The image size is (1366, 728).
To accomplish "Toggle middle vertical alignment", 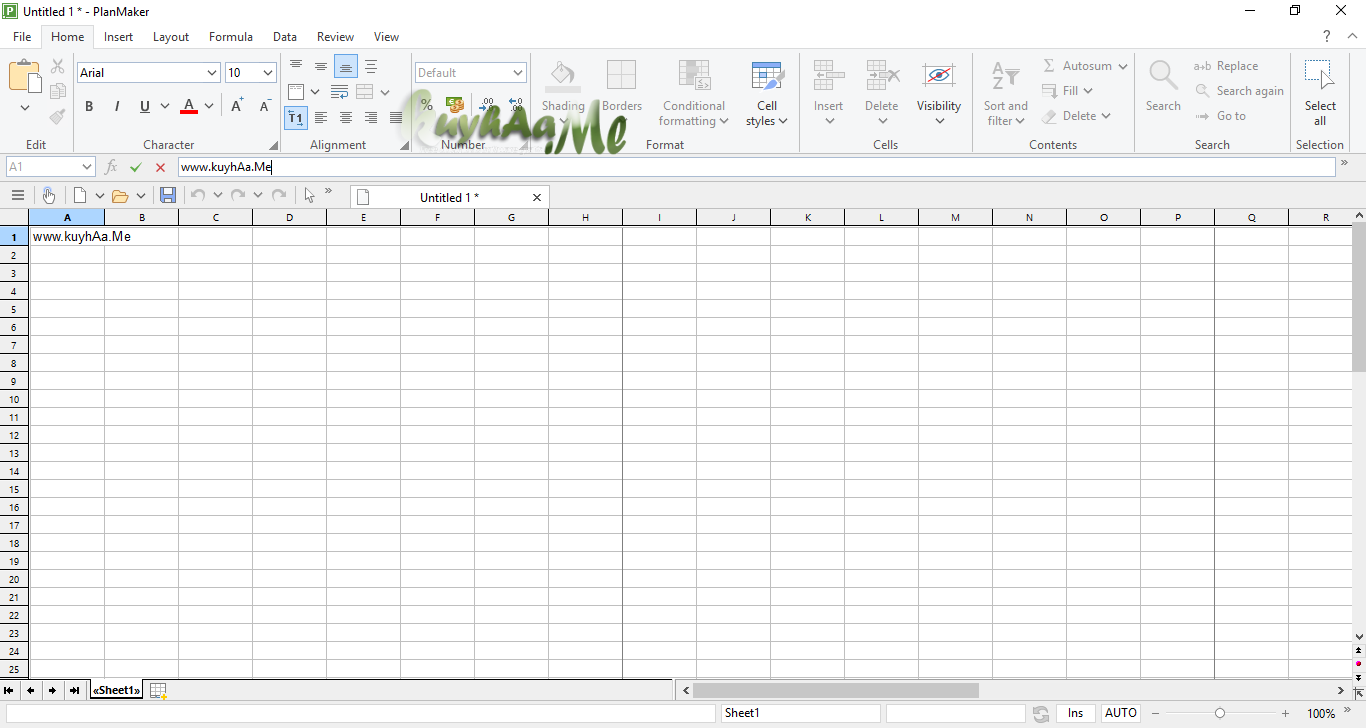I will point(321,67).
